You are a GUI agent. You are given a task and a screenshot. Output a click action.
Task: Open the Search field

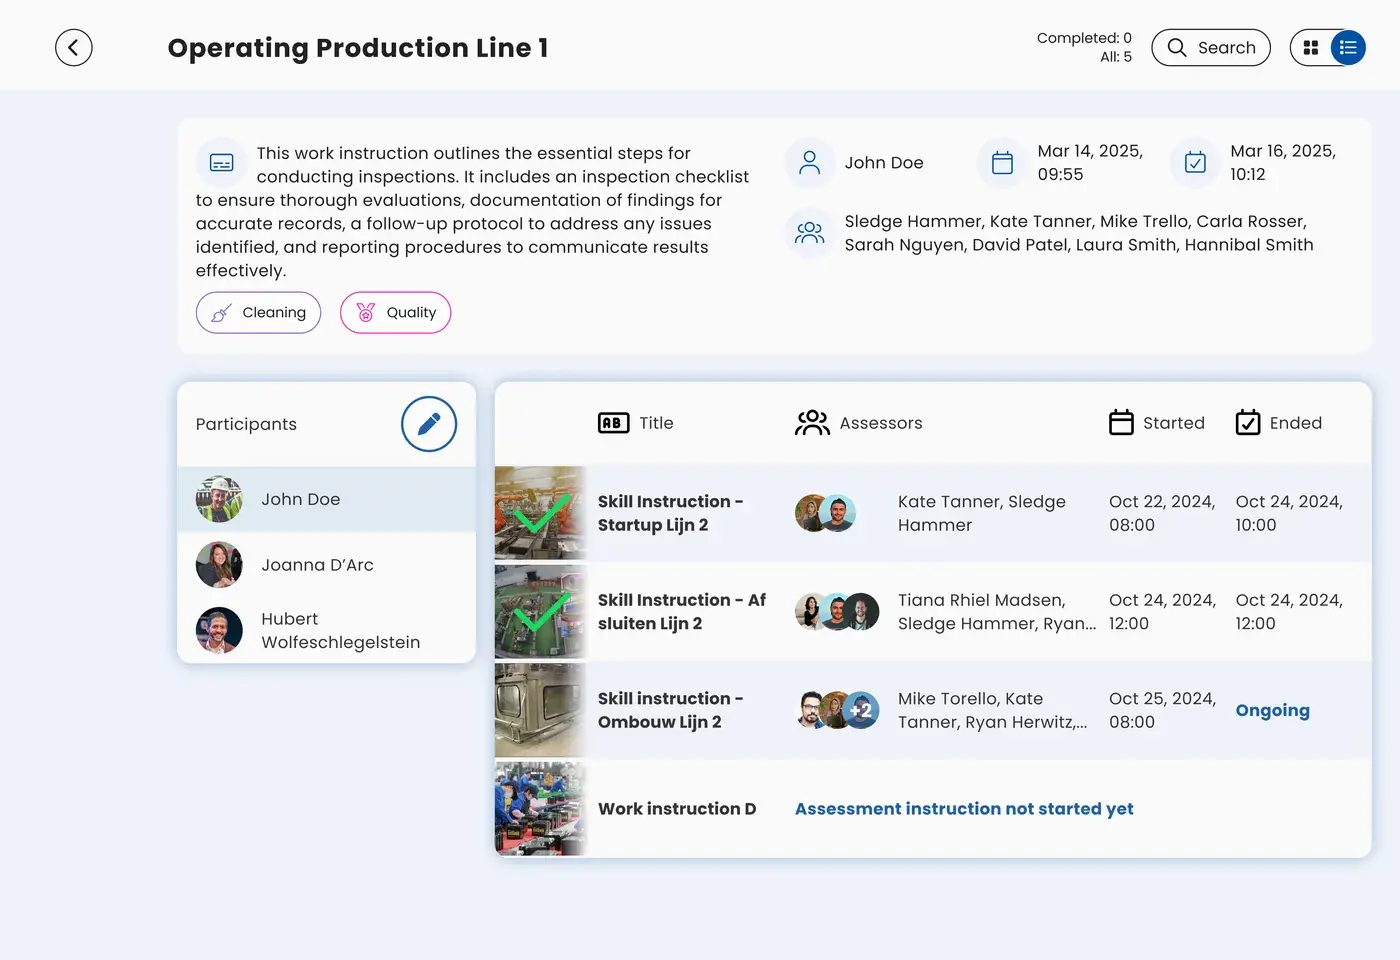tap(1211, 48)
